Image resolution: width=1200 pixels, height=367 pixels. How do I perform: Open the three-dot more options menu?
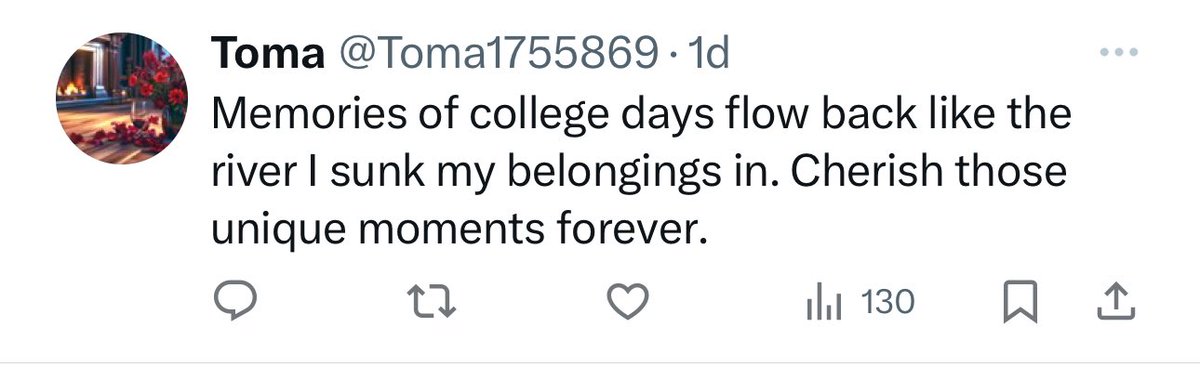(x=1118, y=53)
